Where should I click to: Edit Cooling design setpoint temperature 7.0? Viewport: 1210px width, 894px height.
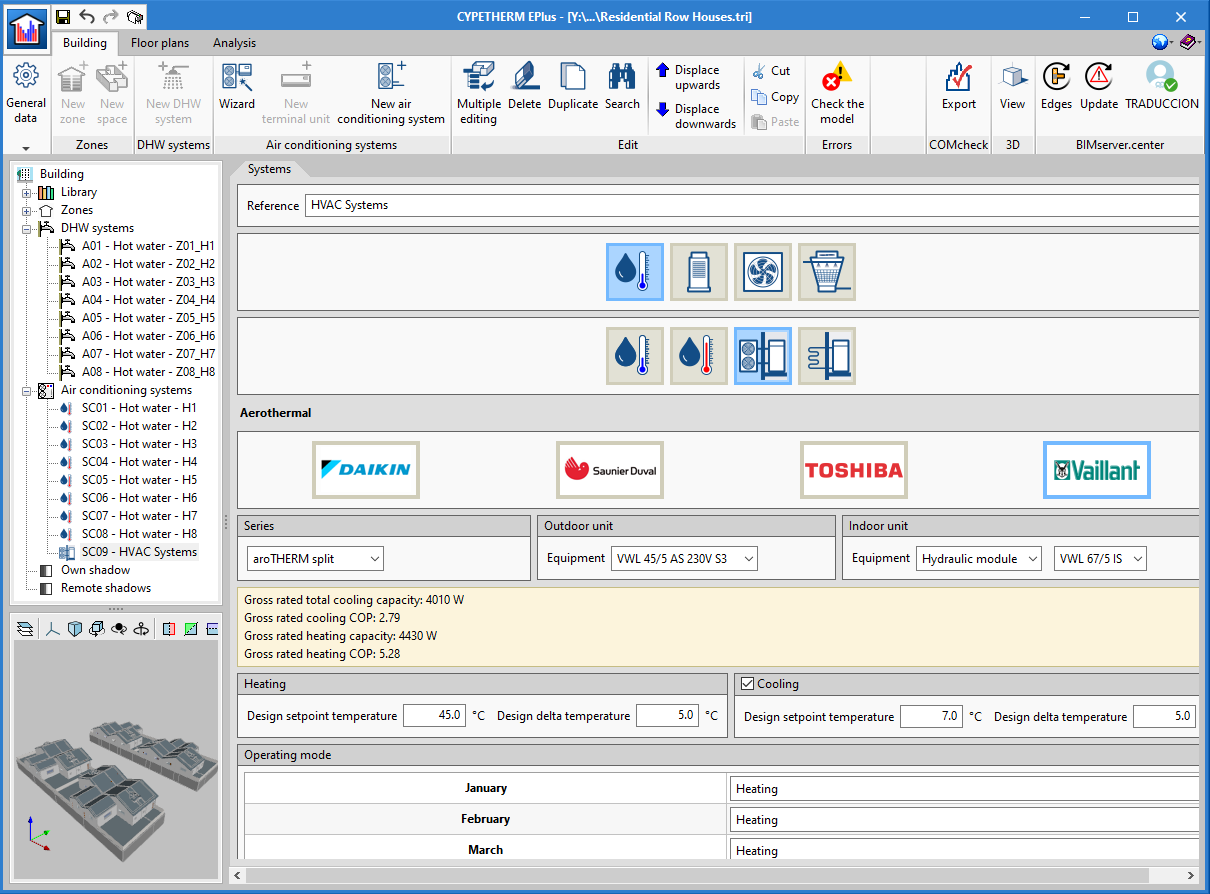point(931,716)
